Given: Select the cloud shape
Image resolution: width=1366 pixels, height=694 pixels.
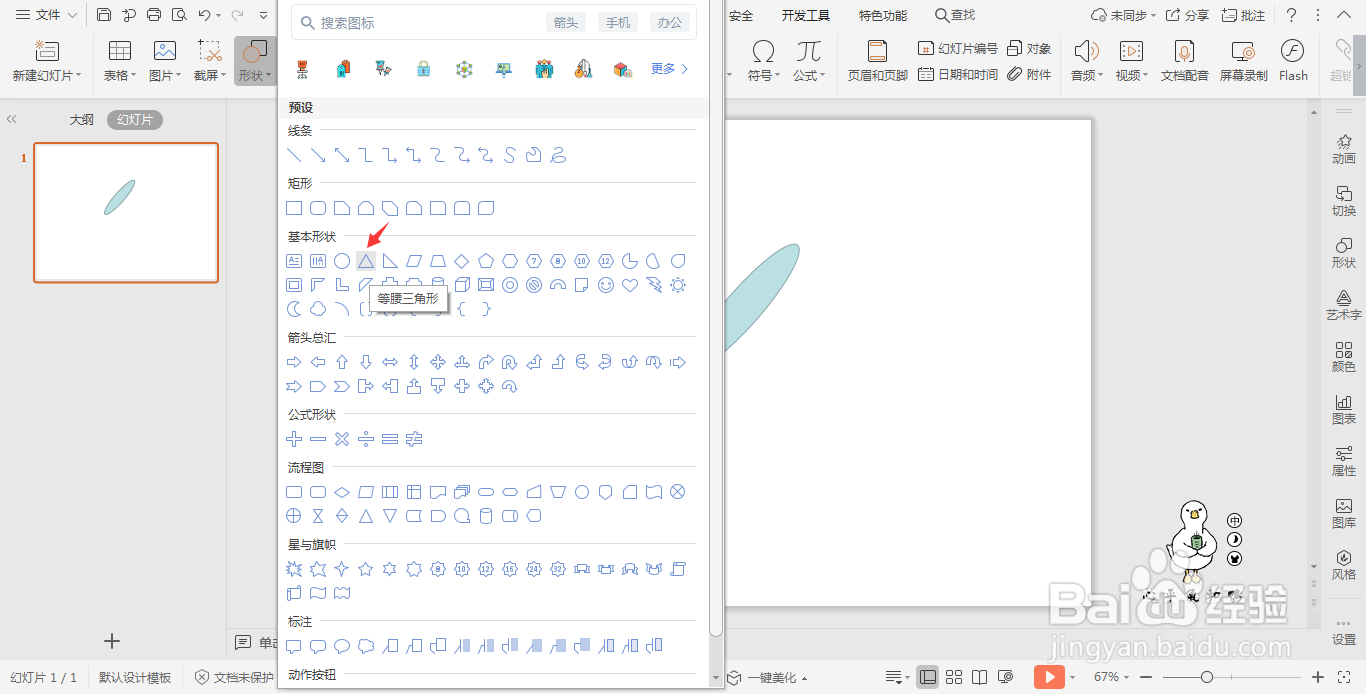Looking at the screenshot, I should (x=318, y=309).
